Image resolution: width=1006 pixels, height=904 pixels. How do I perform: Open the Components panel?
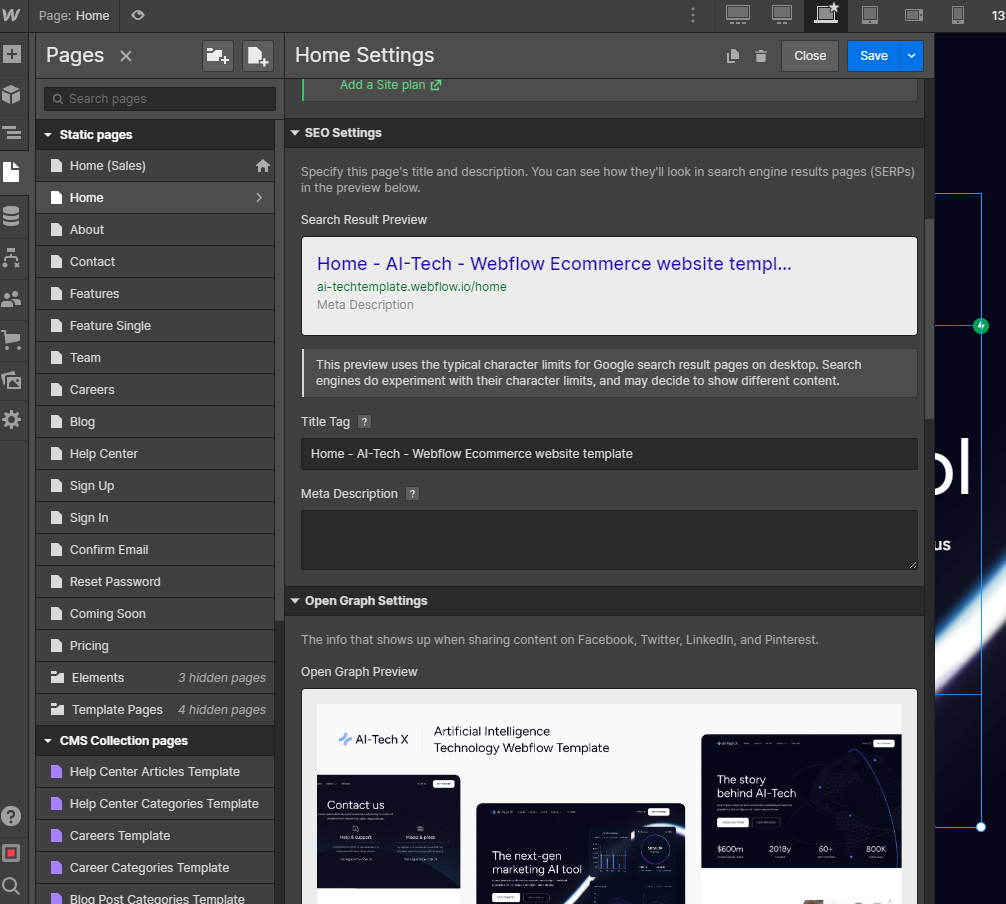point(13,92)
